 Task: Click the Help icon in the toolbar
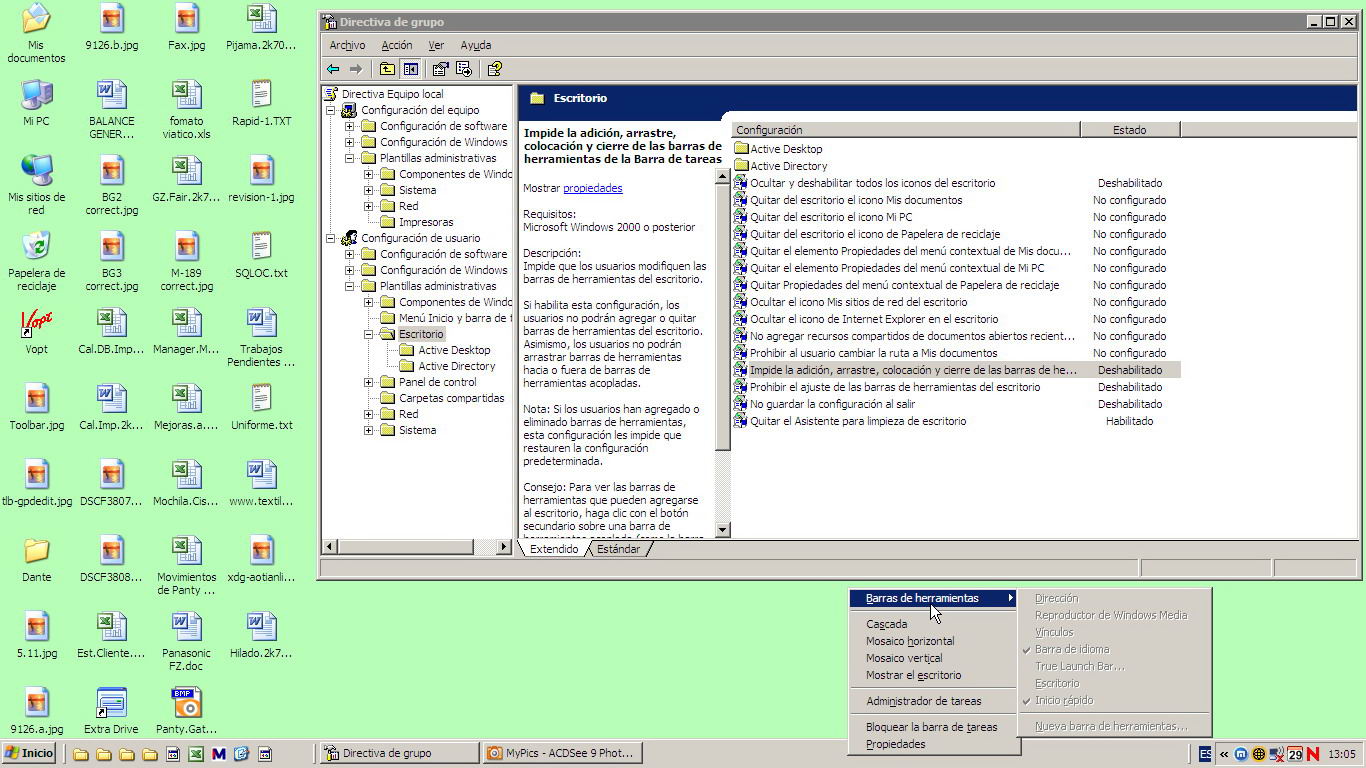tap(494, 69)
